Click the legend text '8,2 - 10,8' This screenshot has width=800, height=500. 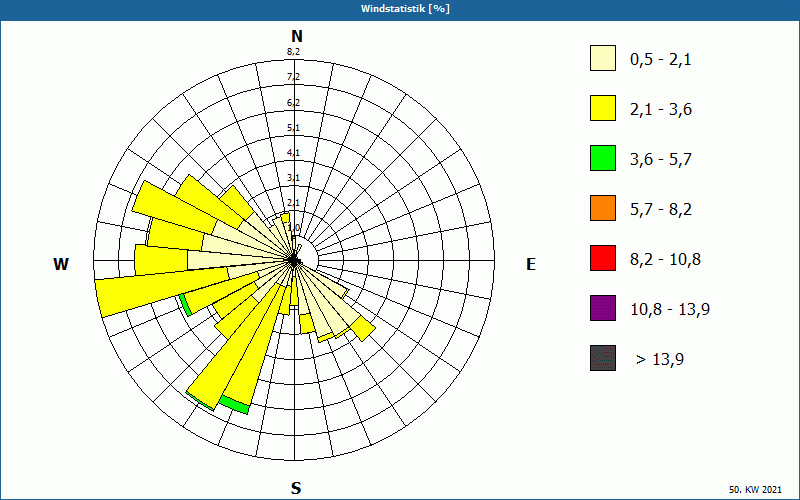665,260
